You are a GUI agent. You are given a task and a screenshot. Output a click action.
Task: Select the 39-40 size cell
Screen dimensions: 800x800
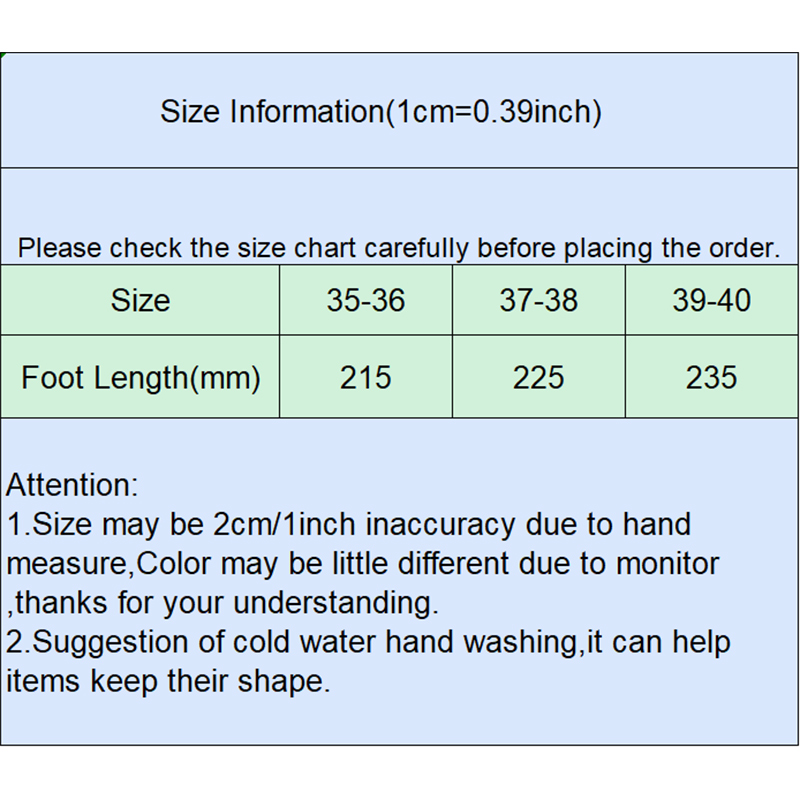coord(712,300)
